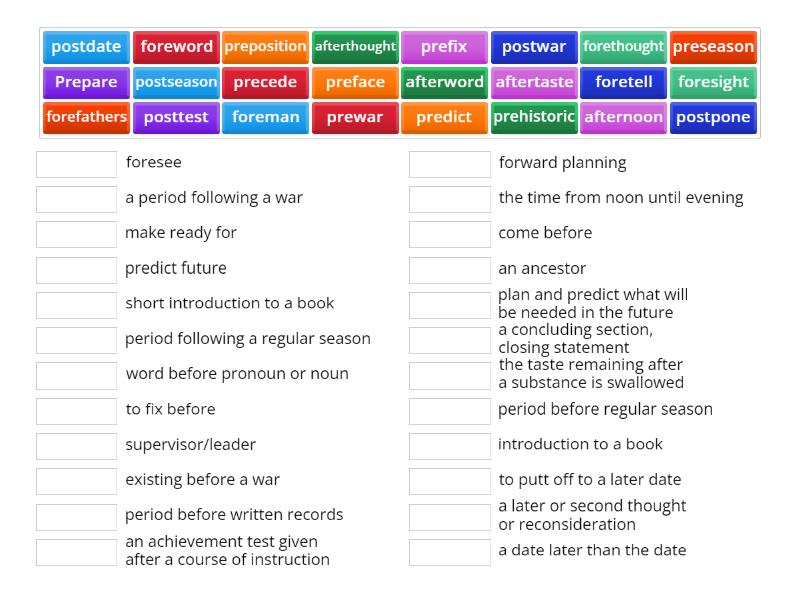Click the slot next to "supervisor/leader"
Viewport: 800px width, 600px height.
pyautogui.click(x=75, y=446)
